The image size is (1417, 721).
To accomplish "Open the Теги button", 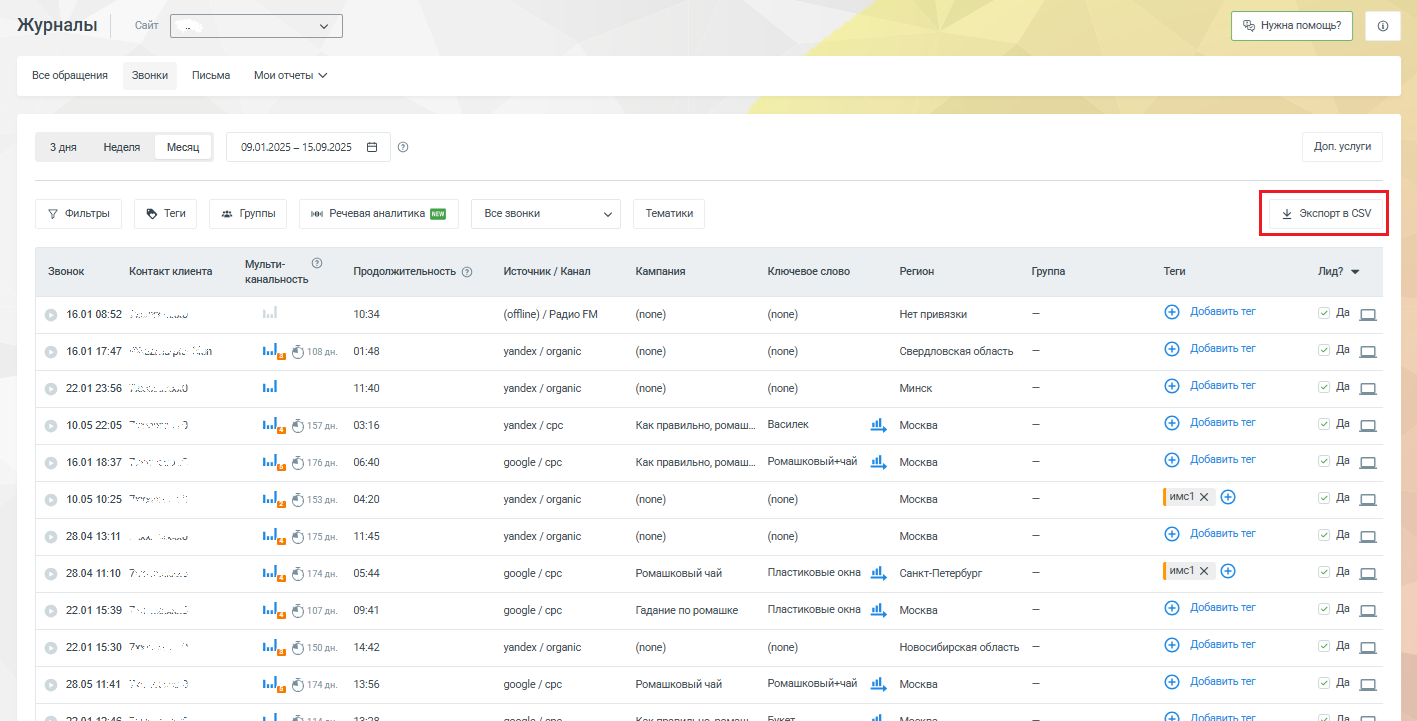I will coord(166,214).
